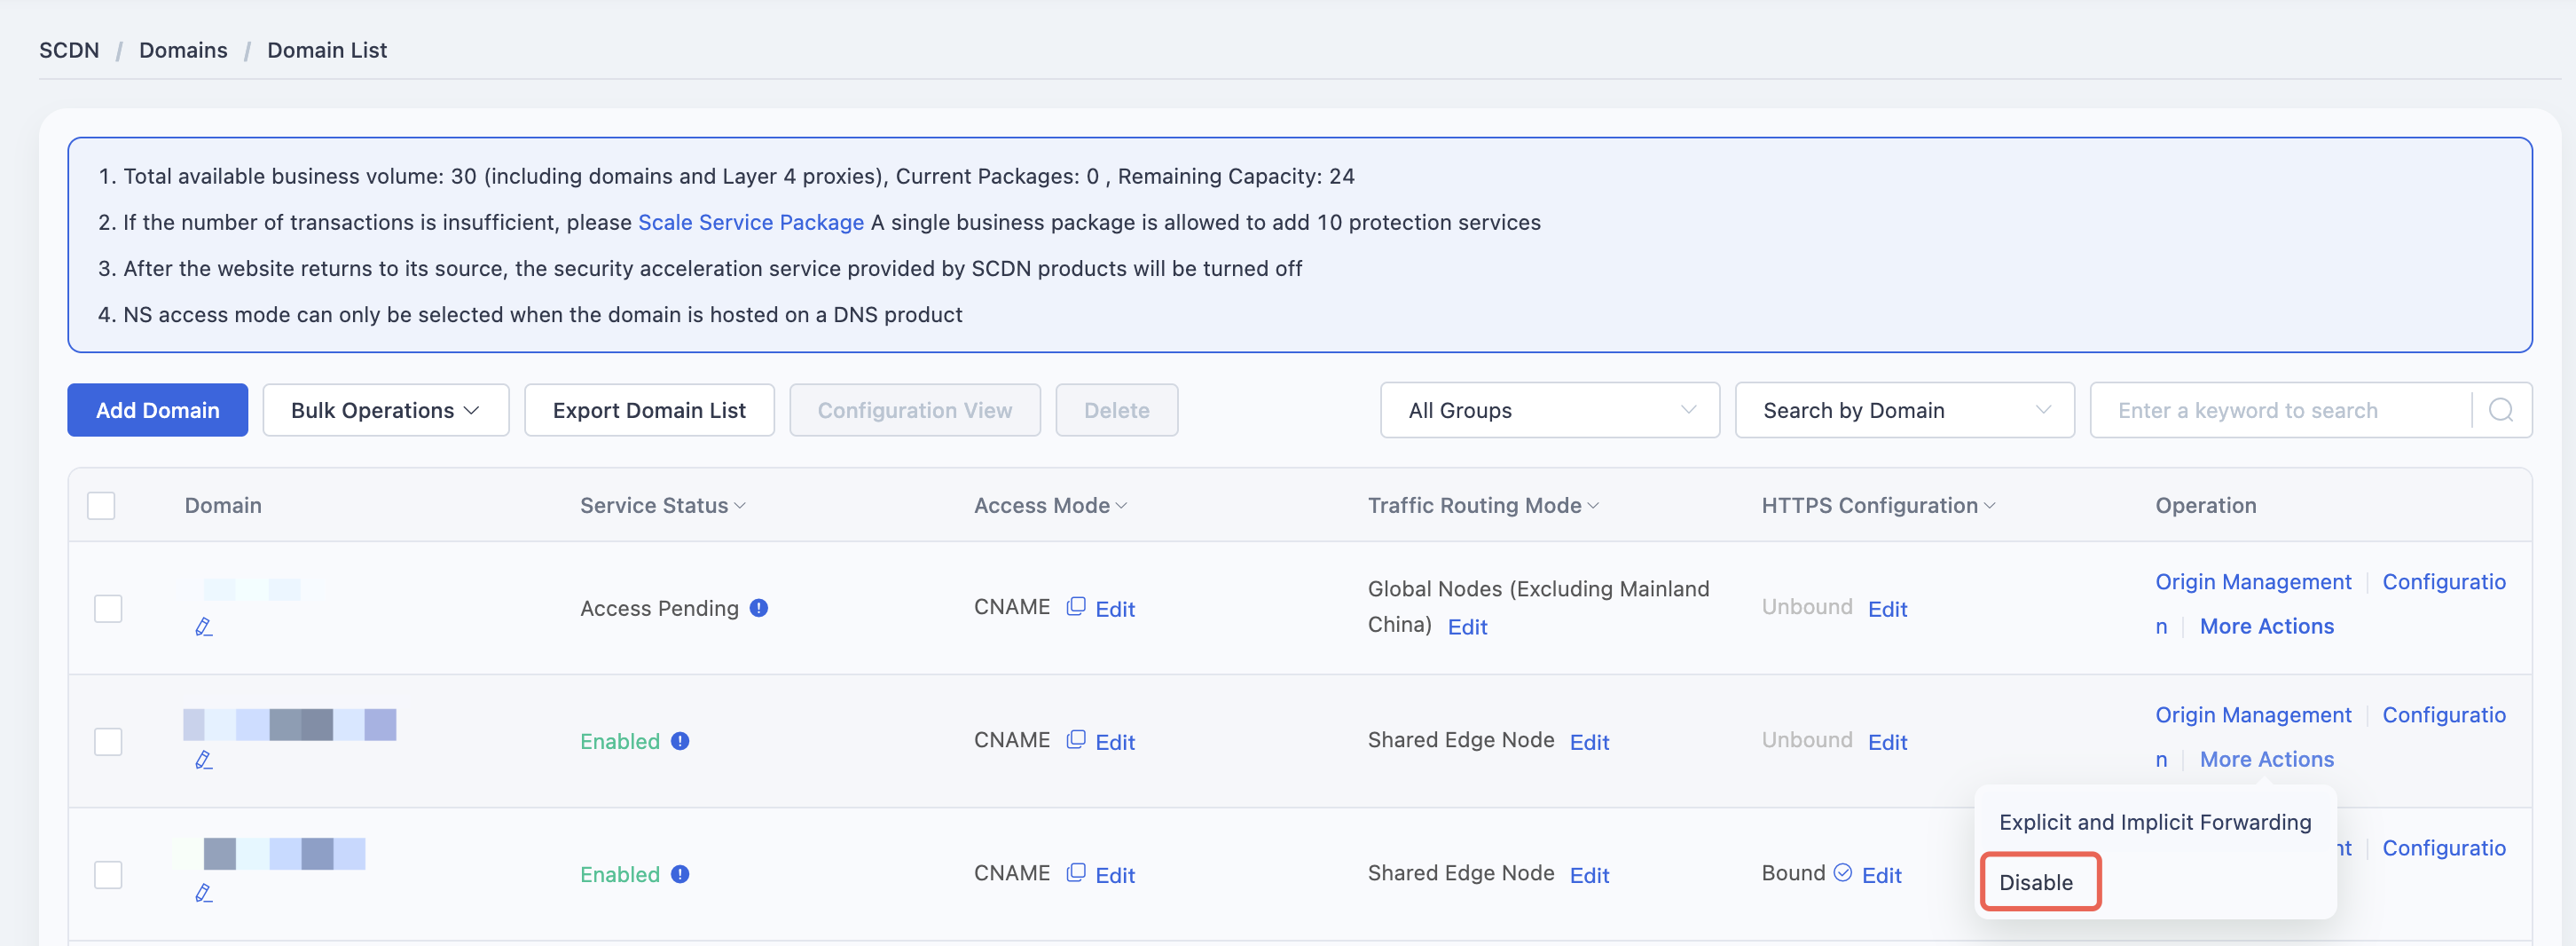The image size is (2576, 946).
Task: Copy CNAME in Enabled Unbound row
Action: [x=1076, y=740]
